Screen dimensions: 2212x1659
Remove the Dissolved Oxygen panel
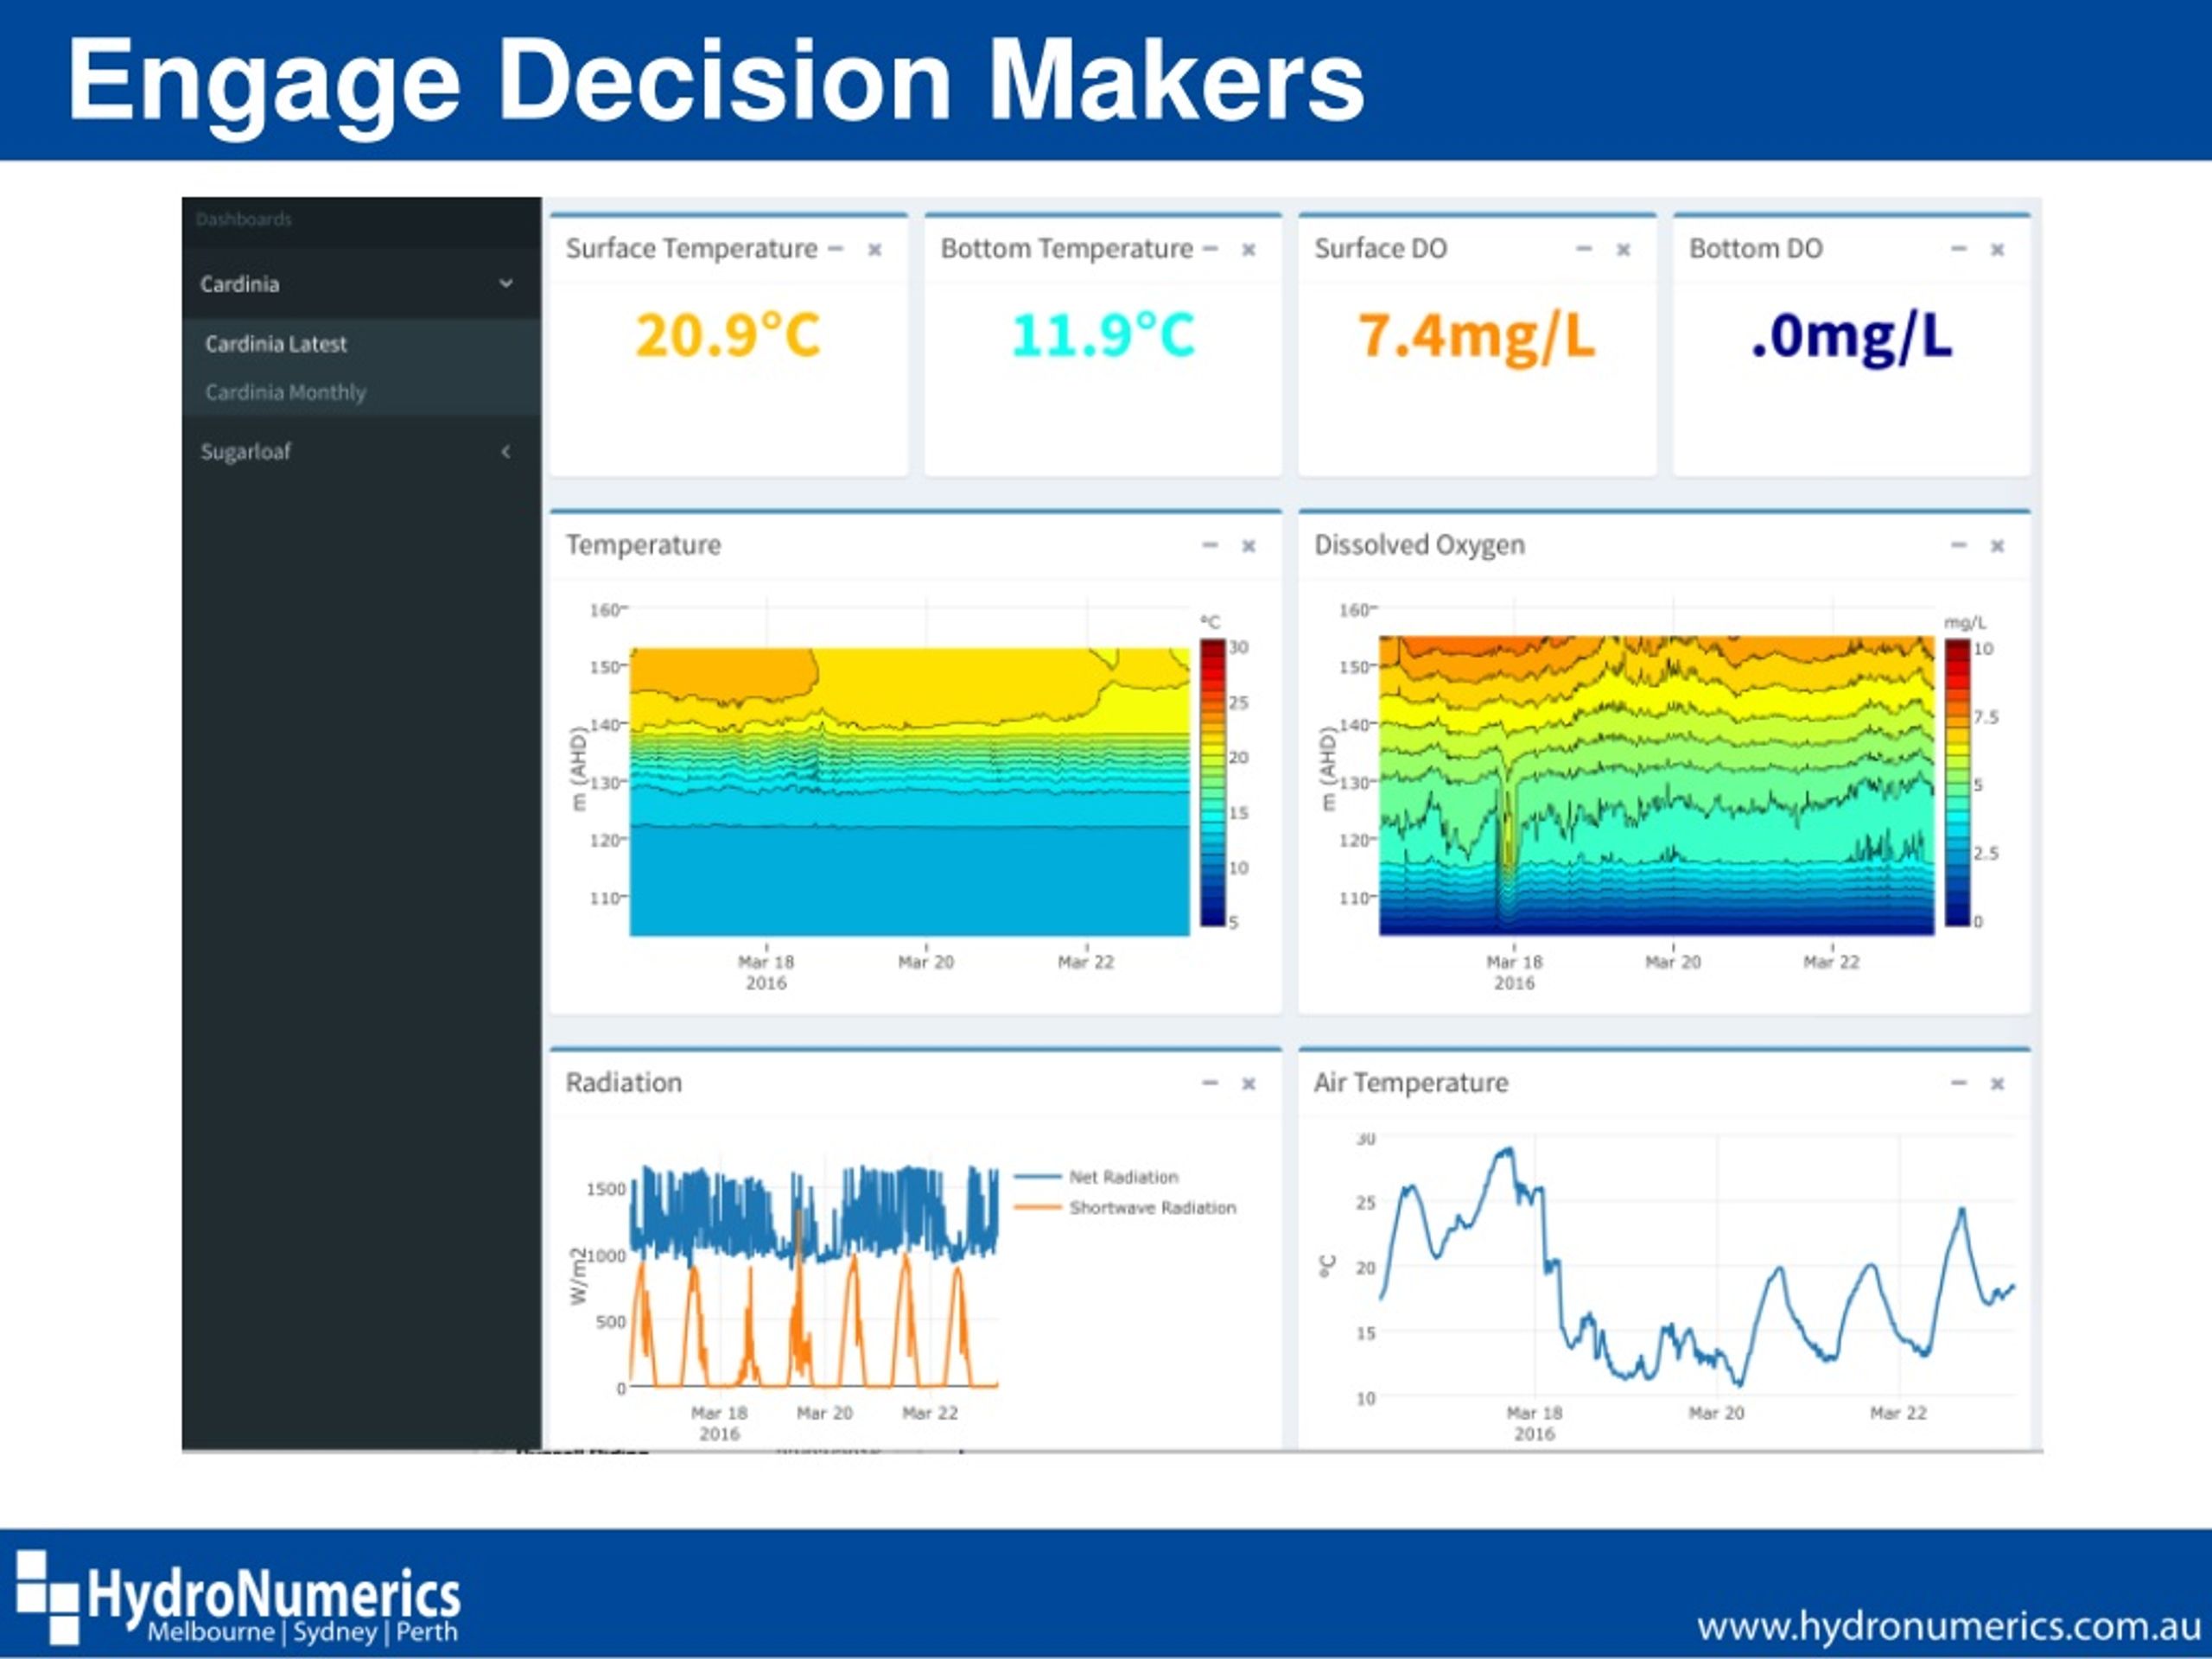point(1997,546)
